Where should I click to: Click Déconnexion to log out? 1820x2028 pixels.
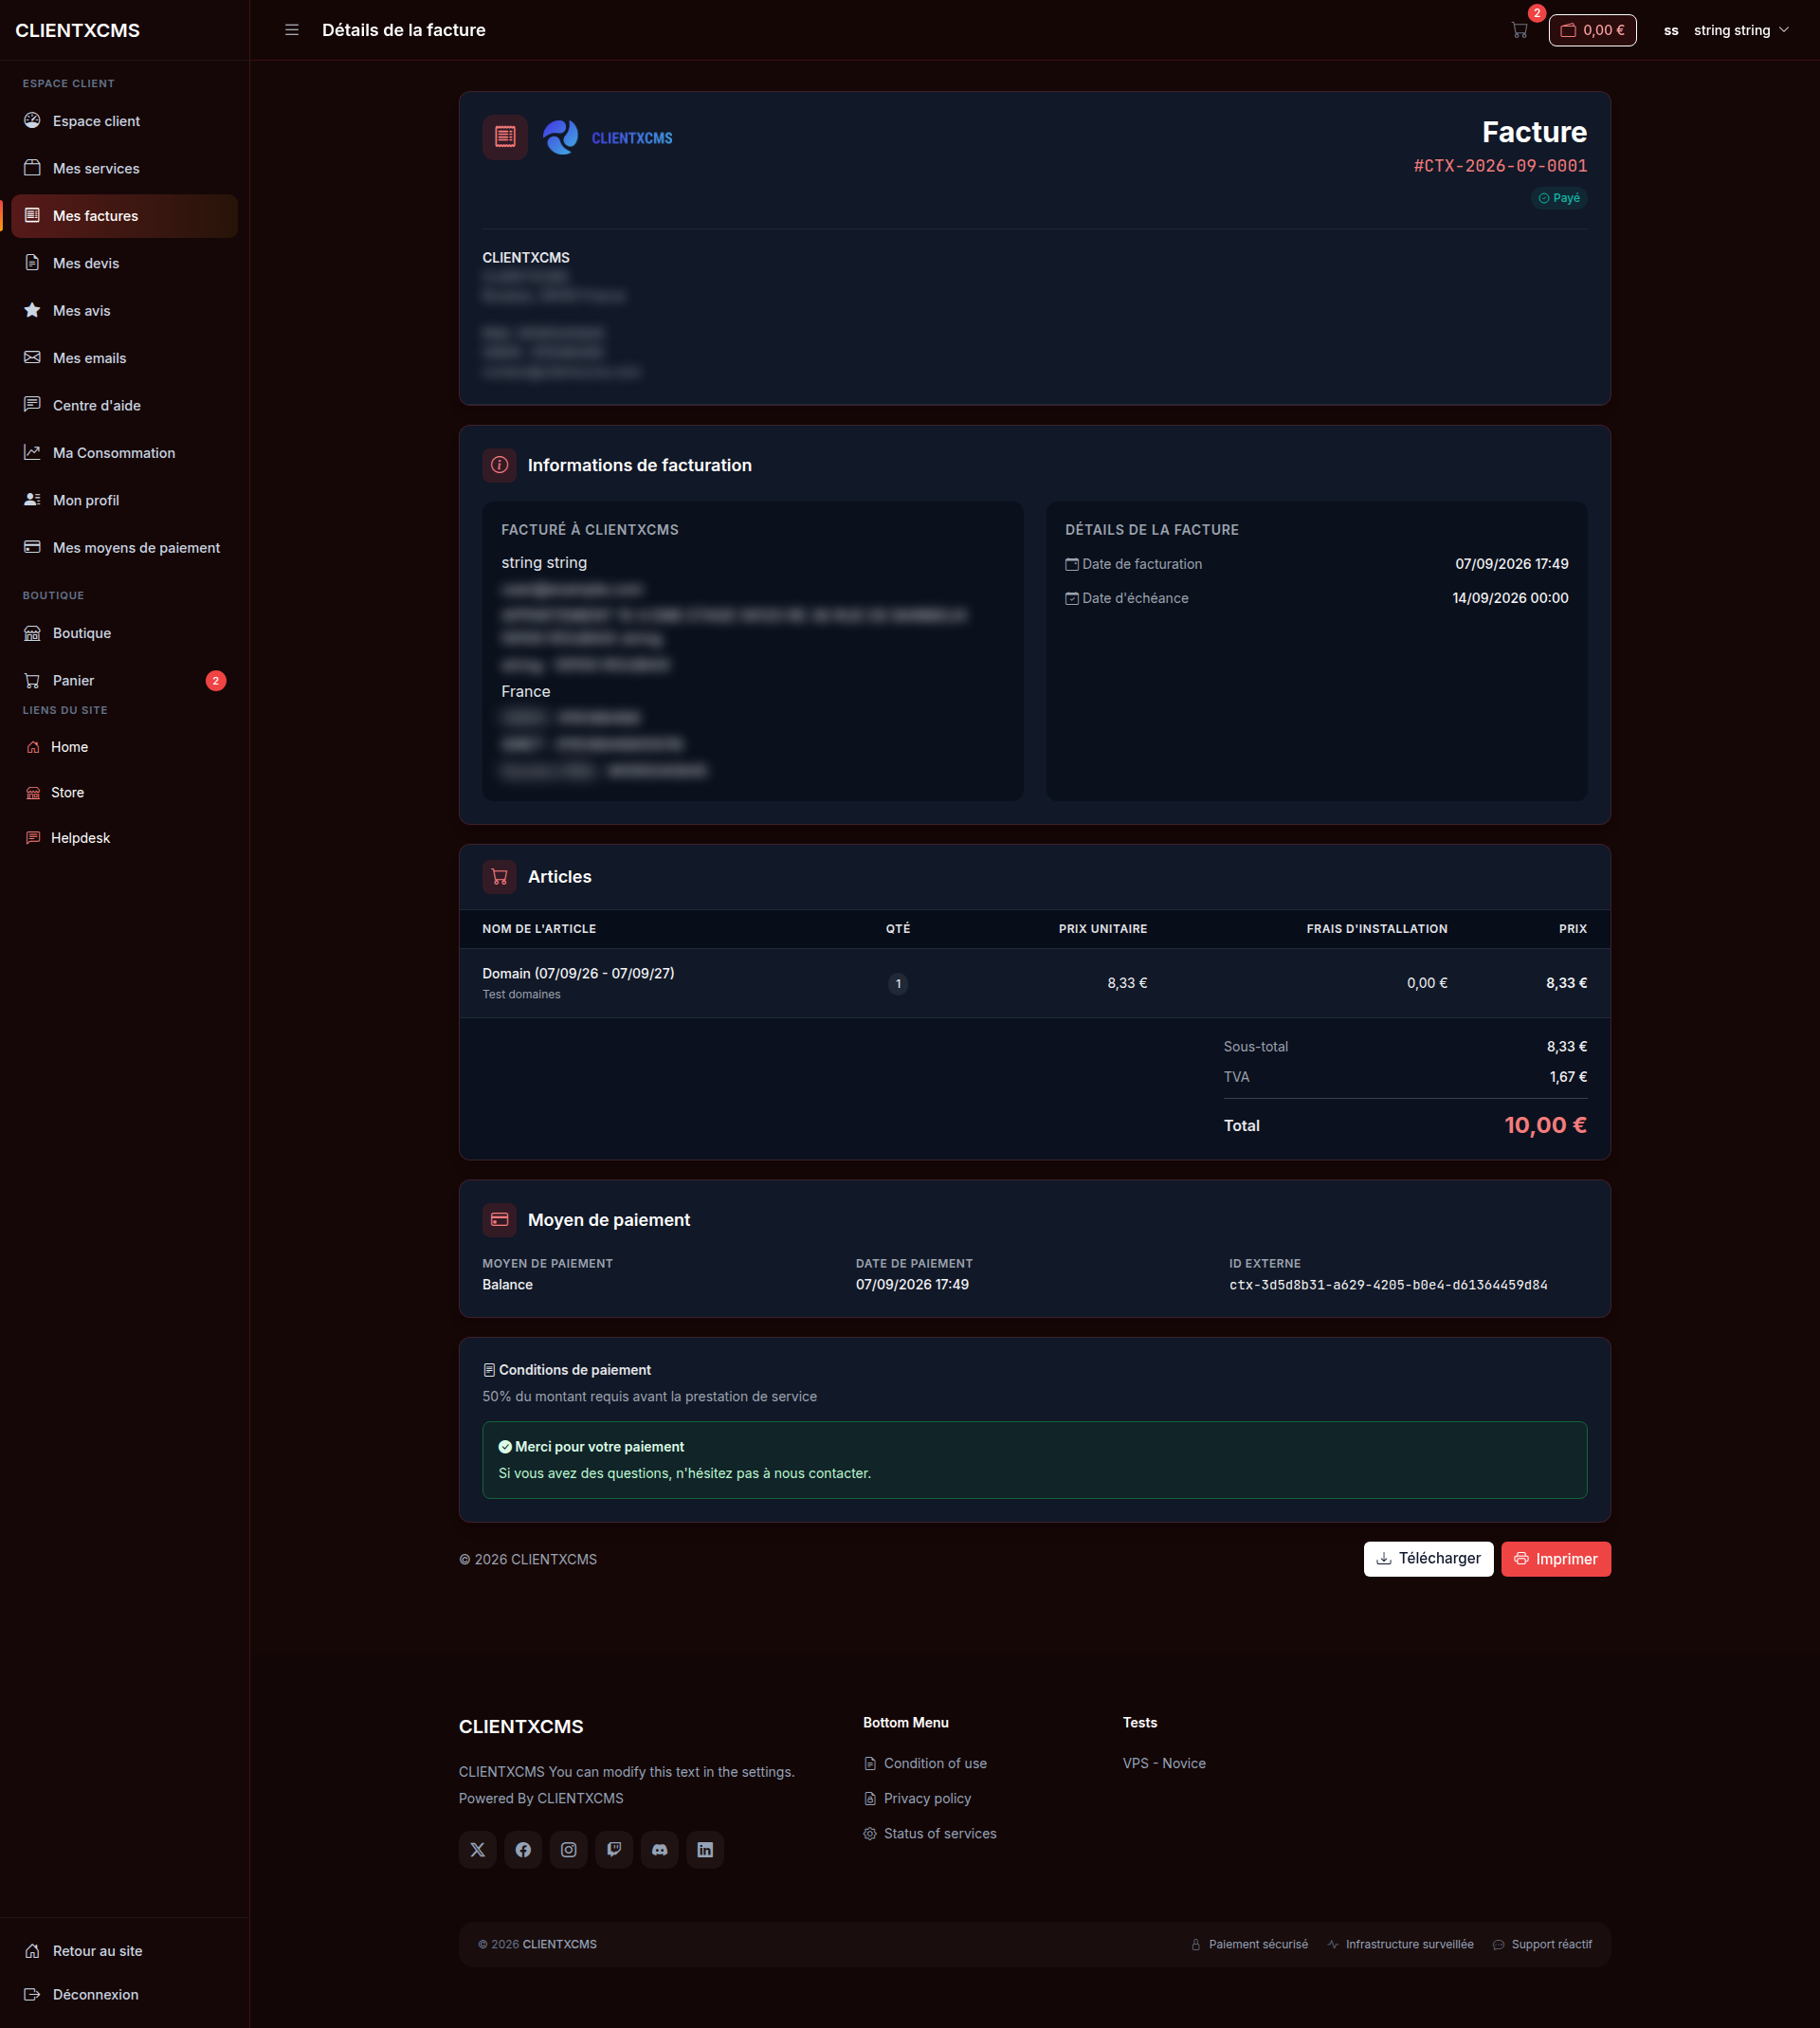pos(124,1994)
